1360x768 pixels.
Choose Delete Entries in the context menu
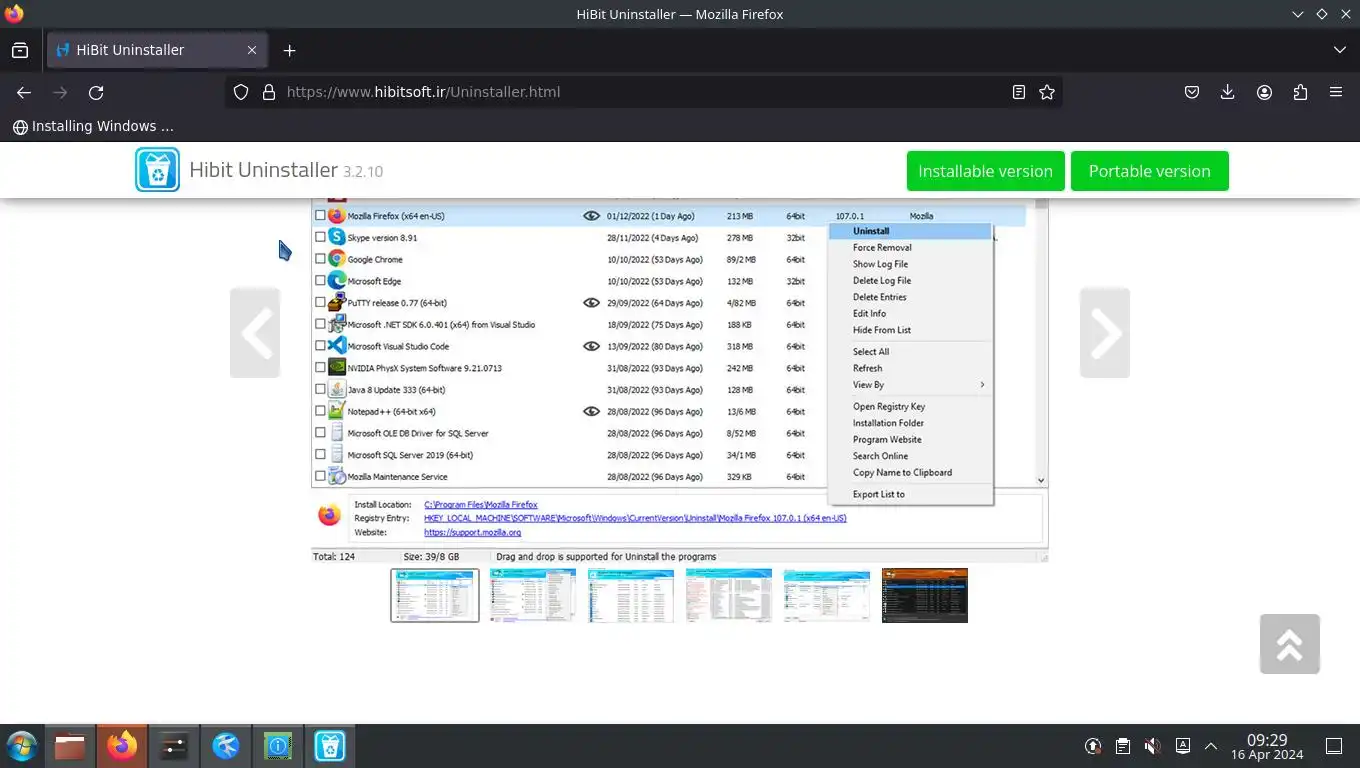pyautogui.click(x=911, y=297)
